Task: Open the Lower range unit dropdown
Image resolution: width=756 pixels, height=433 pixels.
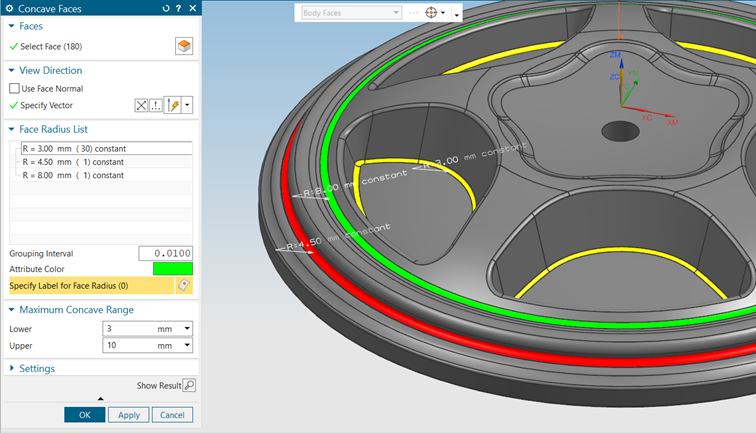Action: tap(187, 328)
